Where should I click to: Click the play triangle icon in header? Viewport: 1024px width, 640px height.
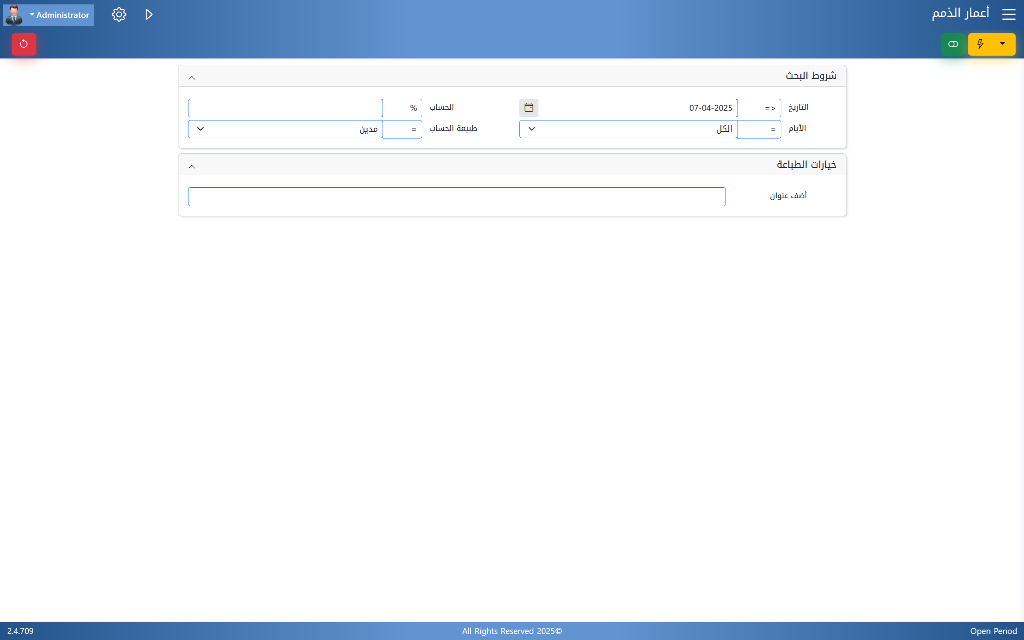pos(149,15)
